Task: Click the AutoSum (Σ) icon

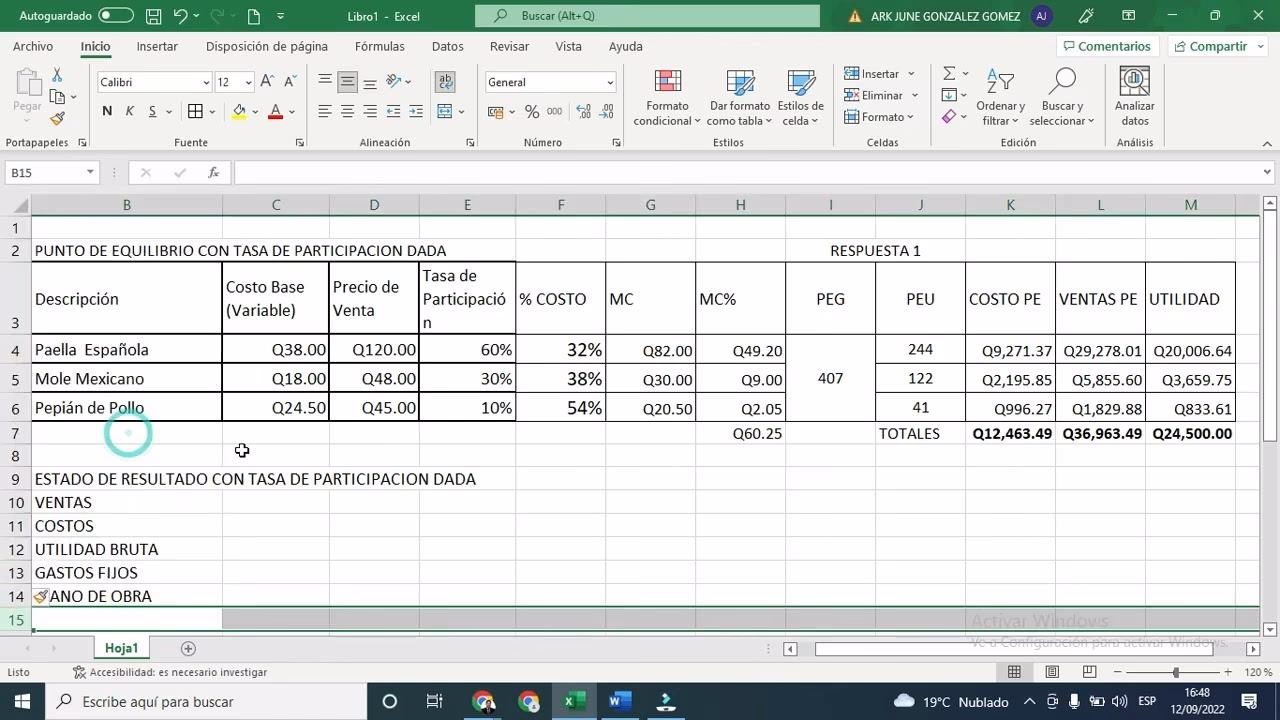Action: coord(948,72)
